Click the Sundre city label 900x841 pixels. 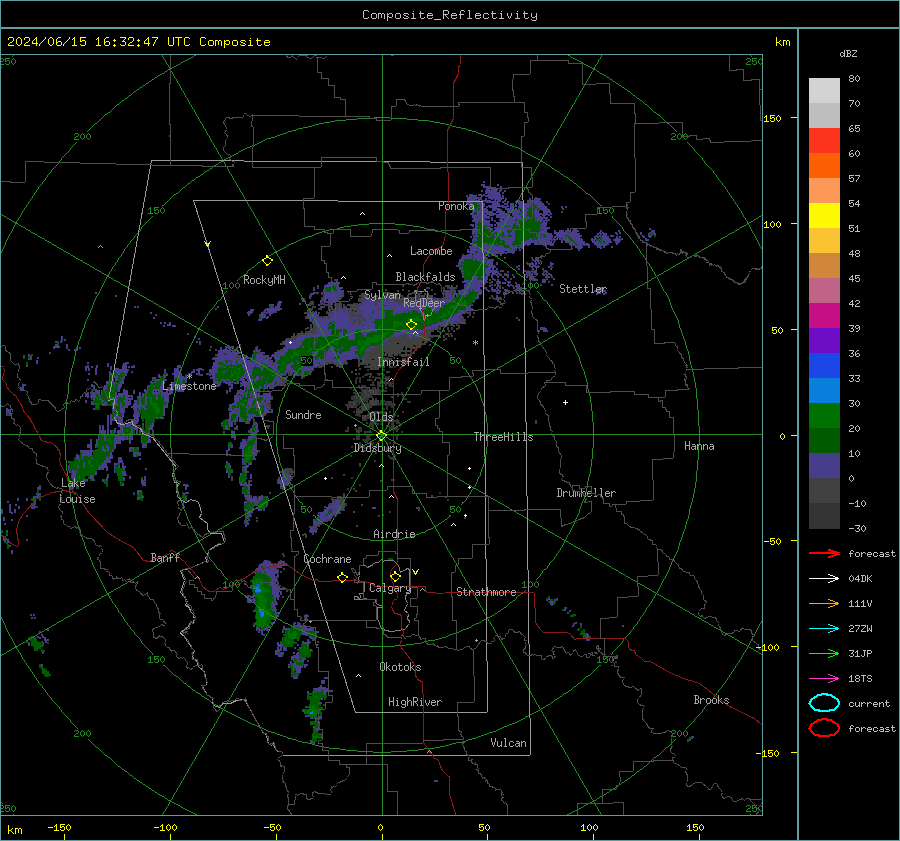coord(303,414)
